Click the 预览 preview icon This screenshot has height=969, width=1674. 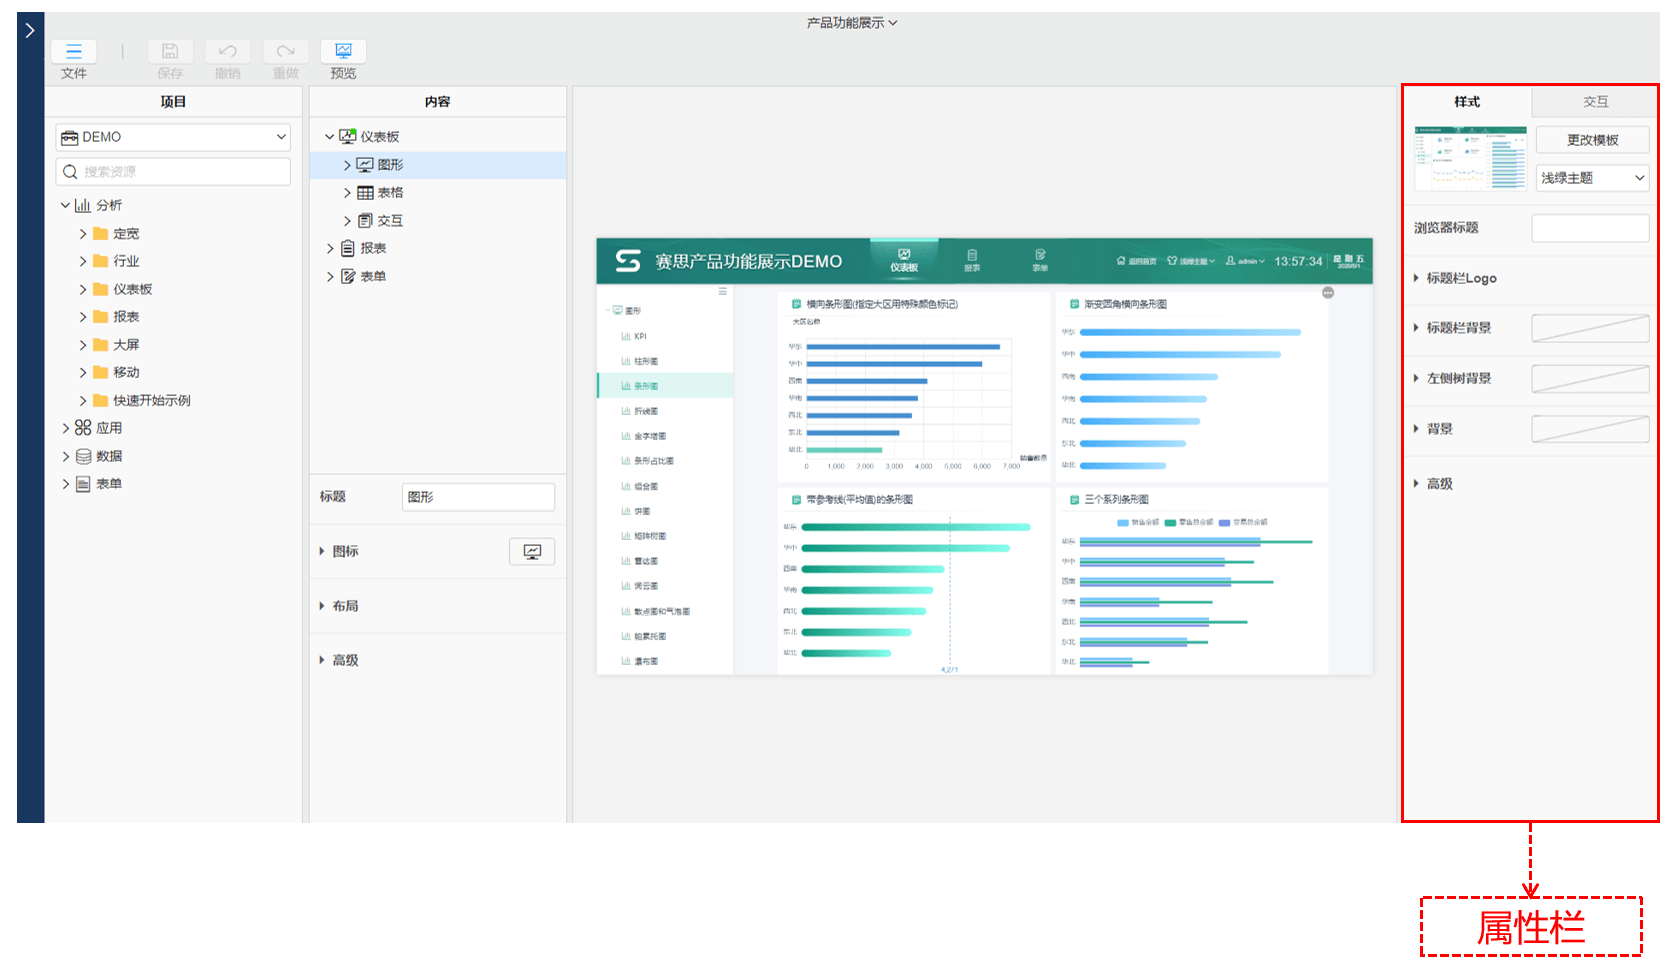point(343,52)
